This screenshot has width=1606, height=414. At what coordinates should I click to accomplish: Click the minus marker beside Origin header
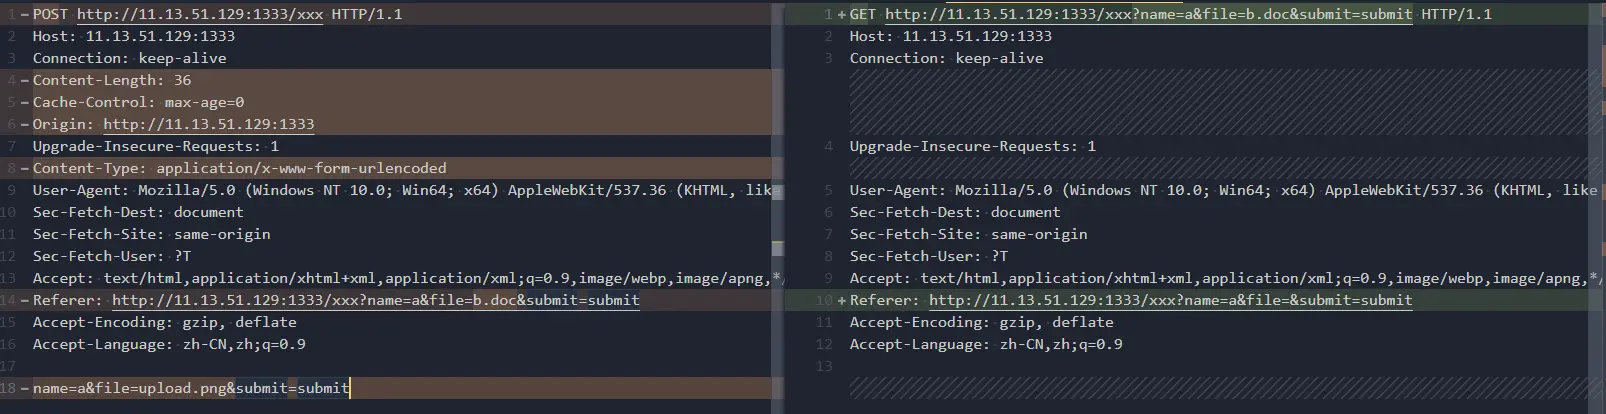(24, 124)
